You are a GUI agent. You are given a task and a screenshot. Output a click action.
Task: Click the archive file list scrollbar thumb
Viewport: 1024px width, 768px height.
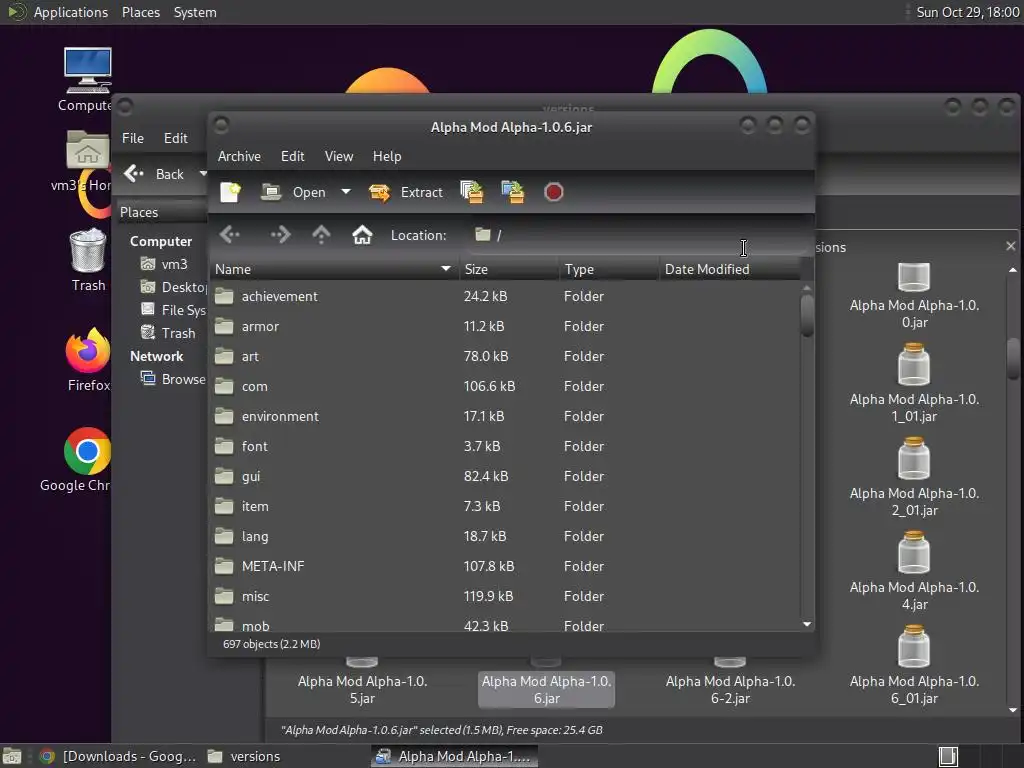[807, 315]
